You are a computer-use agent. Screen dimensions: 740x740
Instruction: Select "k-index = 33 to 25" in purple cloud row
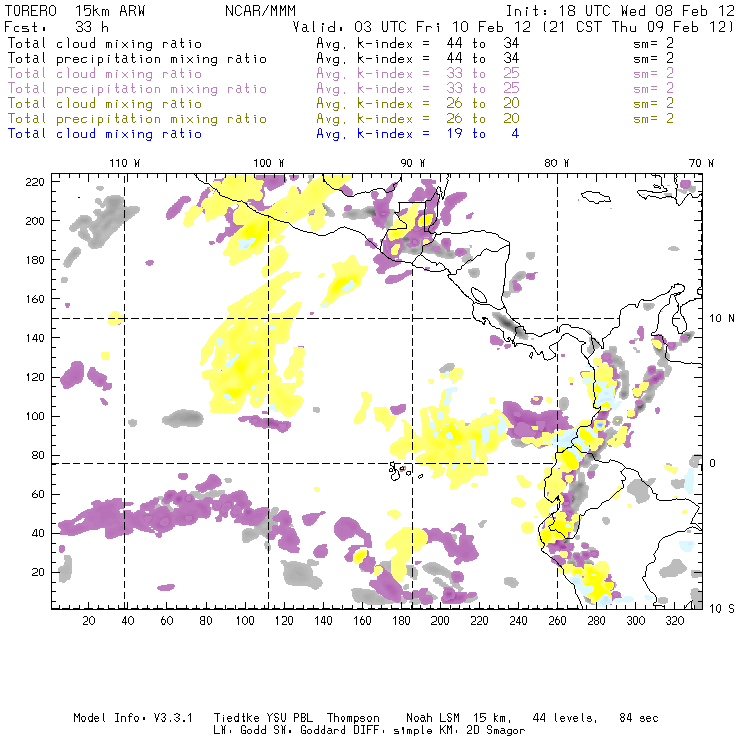pyautogui.click(x=438, y=74)
